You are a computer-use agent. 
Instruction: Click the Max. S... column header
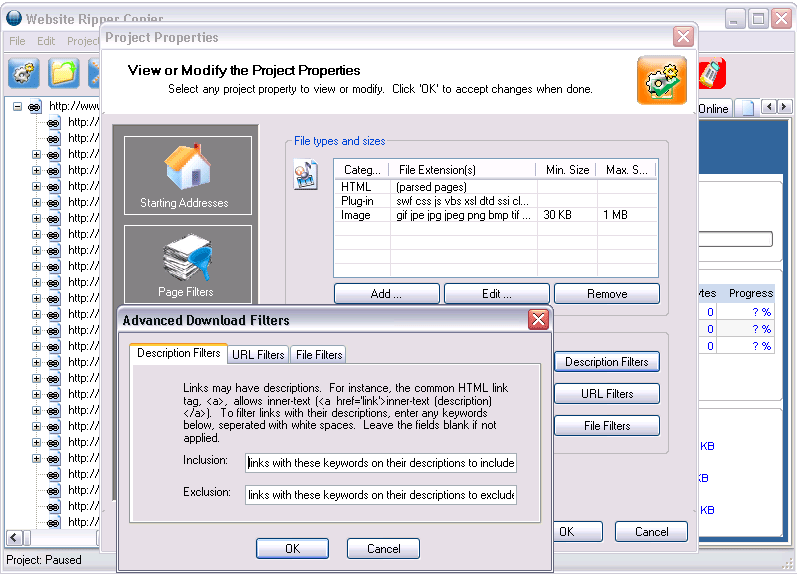(x=626, y=170)
